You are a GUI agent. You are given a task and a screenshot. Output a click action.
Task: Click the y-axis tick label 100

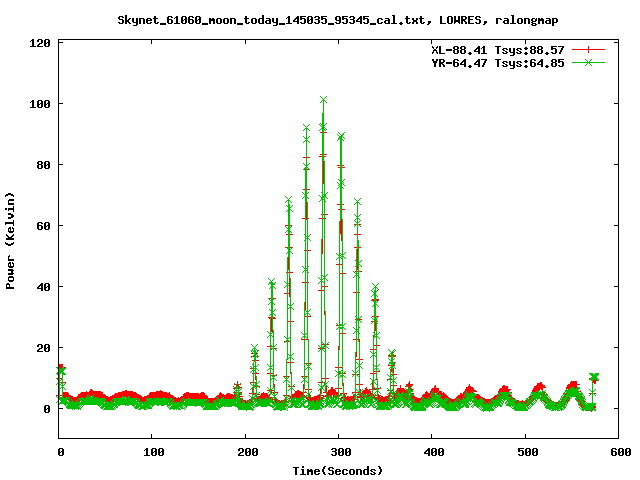pos(40,104)
